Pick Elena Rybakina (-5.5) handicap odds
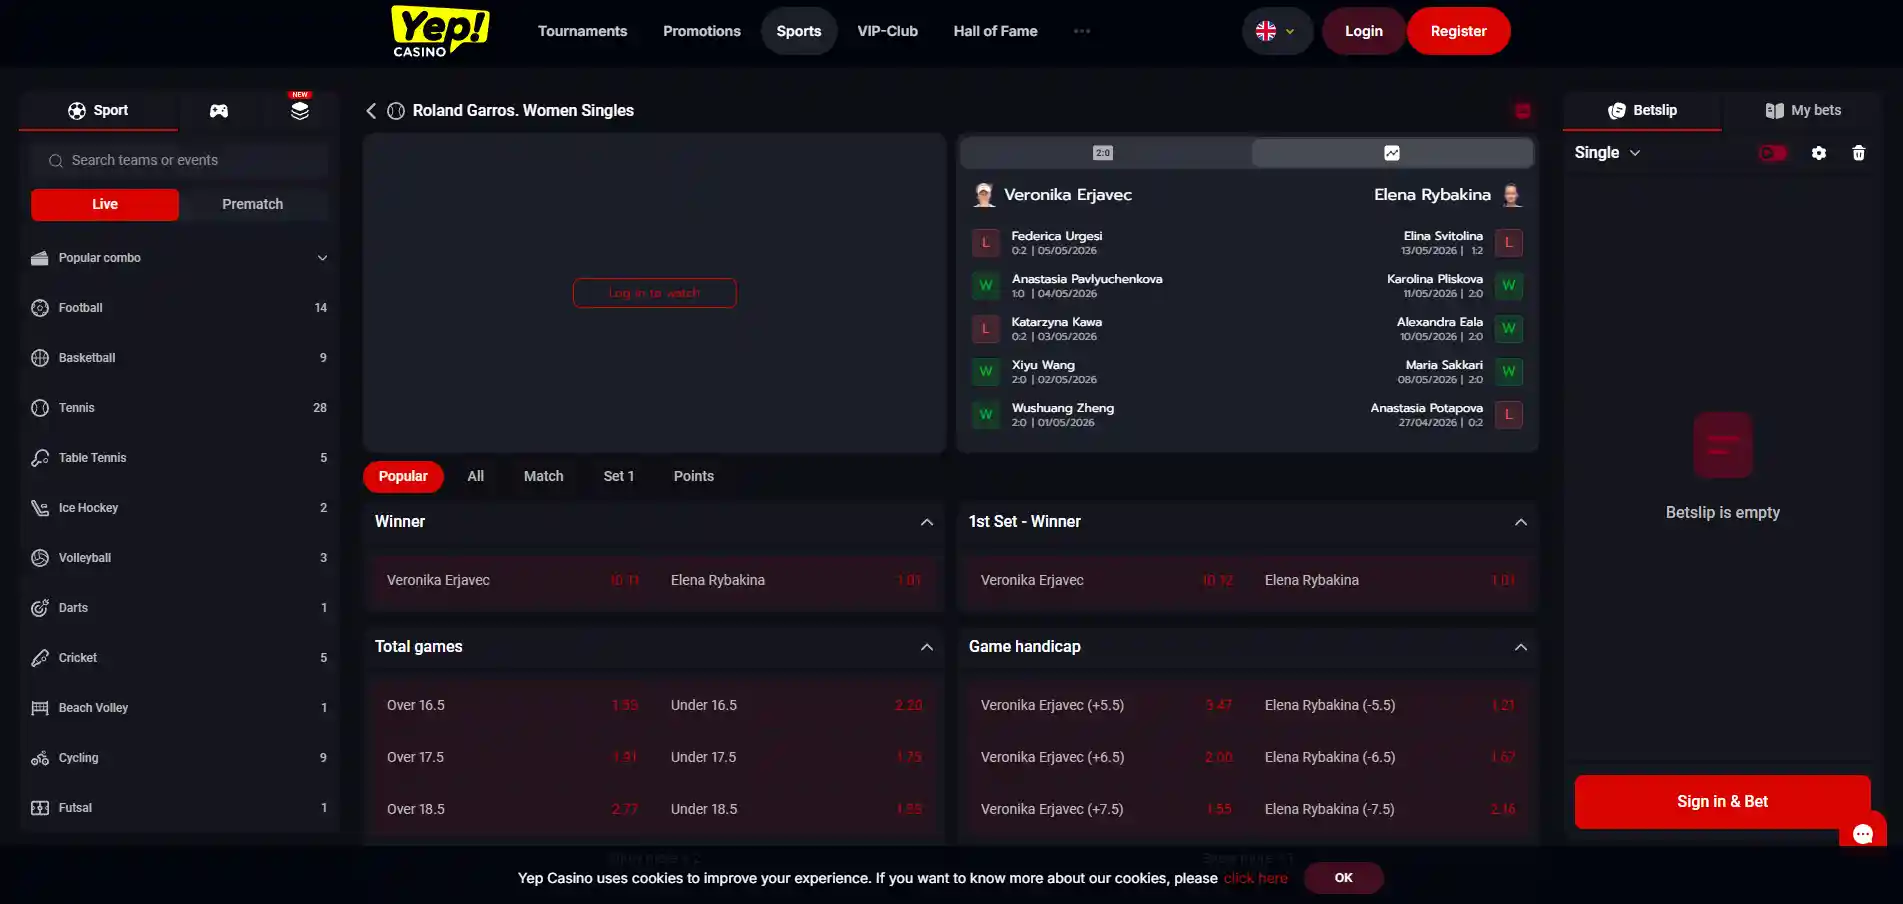Viewport: 1903px width, 904px height. pos(1389,706)
